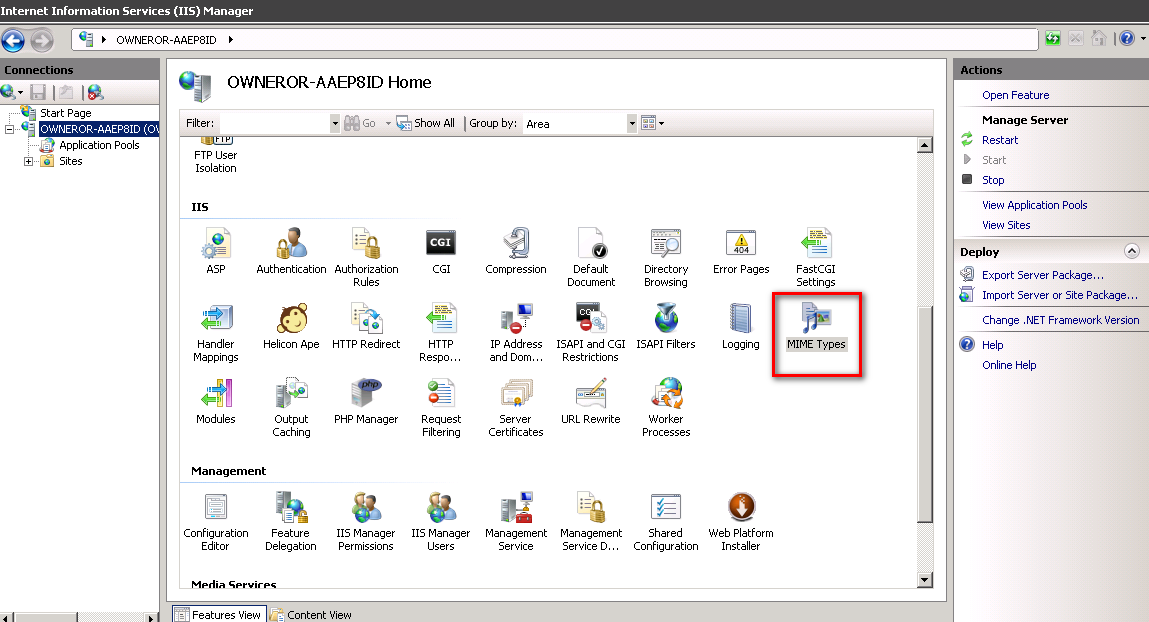Image resolution: width=1149 pixels, height=622 pixels.
Task: Expand the Sites tree node
Action: pos(29,161)
